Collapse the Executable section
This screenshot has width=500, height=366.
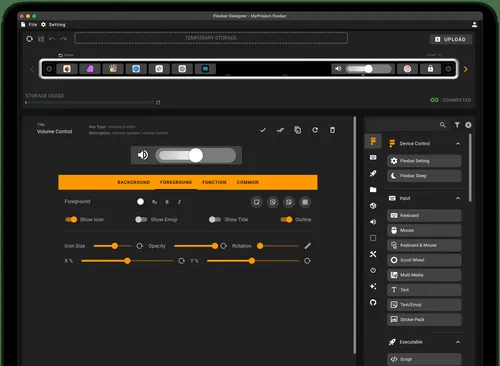(458, 342)
